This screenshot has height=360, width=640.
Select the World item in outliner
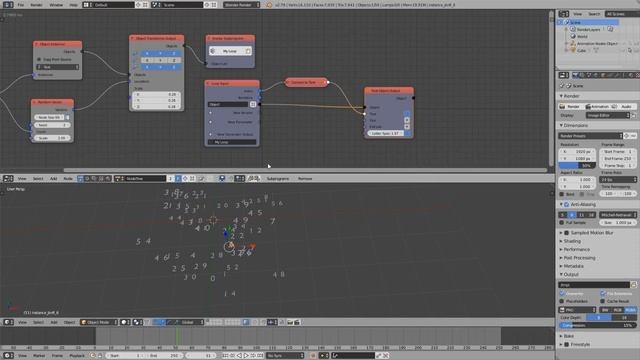coord(582,36)
